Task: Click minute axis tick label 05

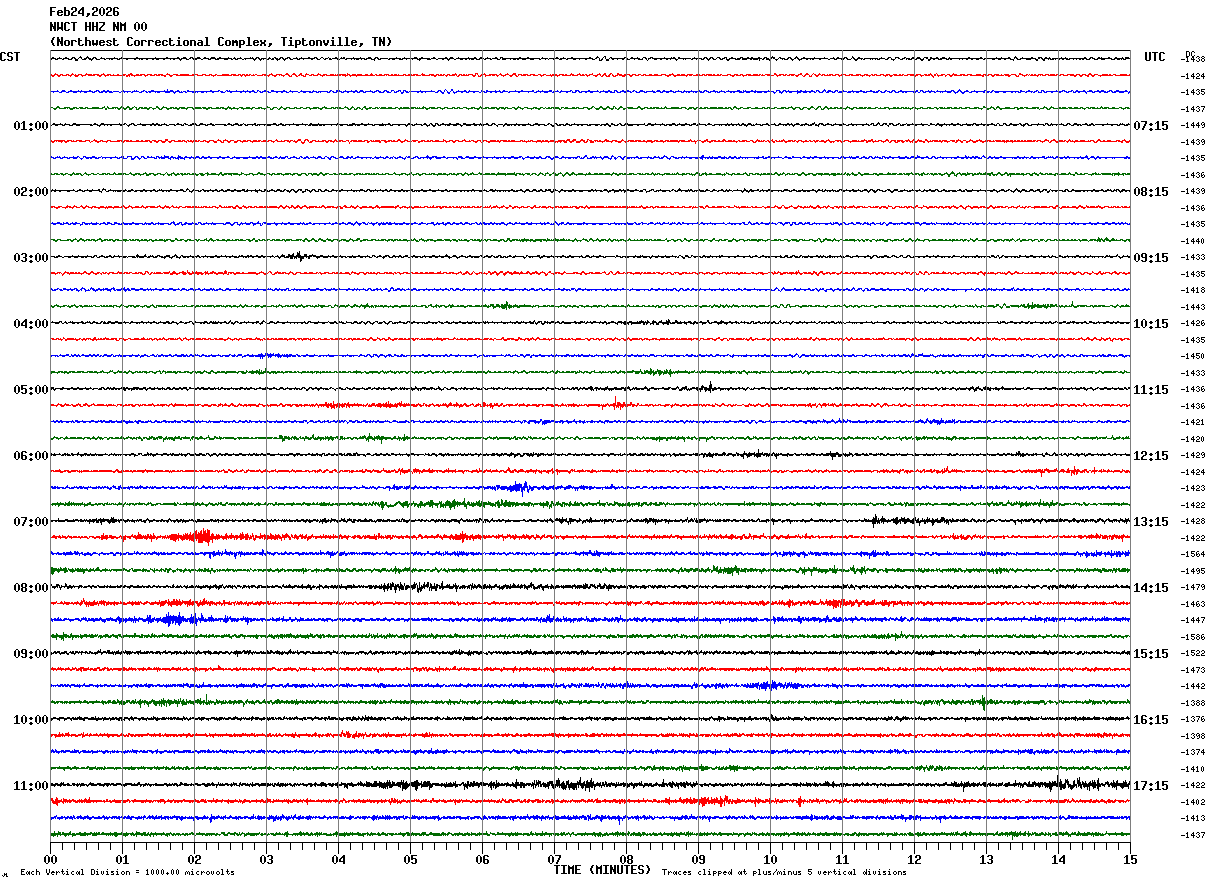Action: [410, 859]
